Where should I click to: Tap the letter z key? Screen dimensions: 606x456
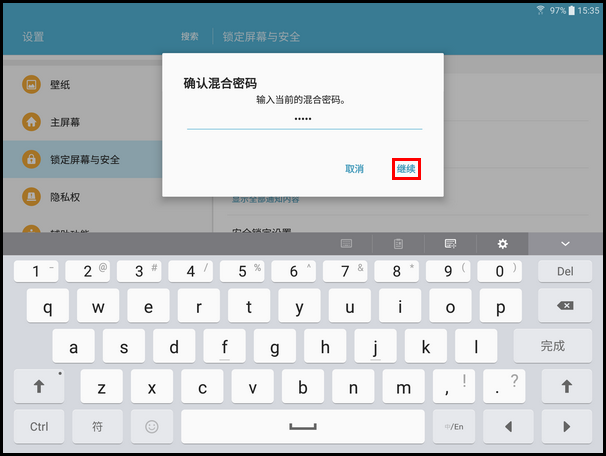point(102,386)
